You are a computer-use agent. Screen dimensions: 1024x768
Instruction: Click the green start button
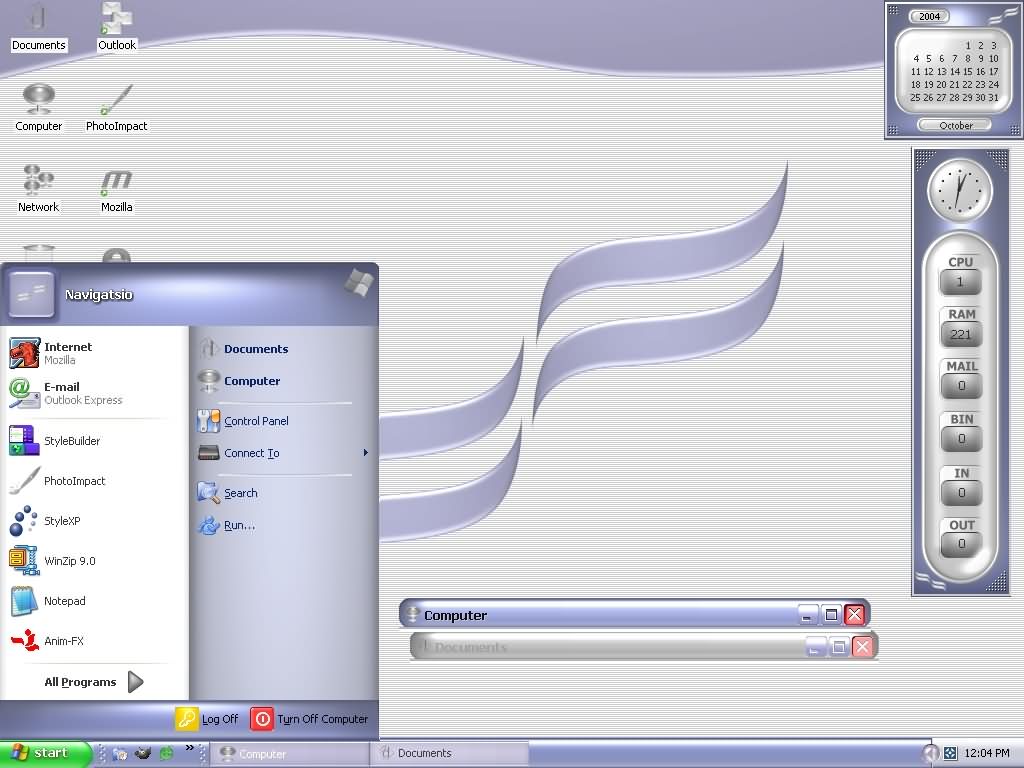[44, 754]
